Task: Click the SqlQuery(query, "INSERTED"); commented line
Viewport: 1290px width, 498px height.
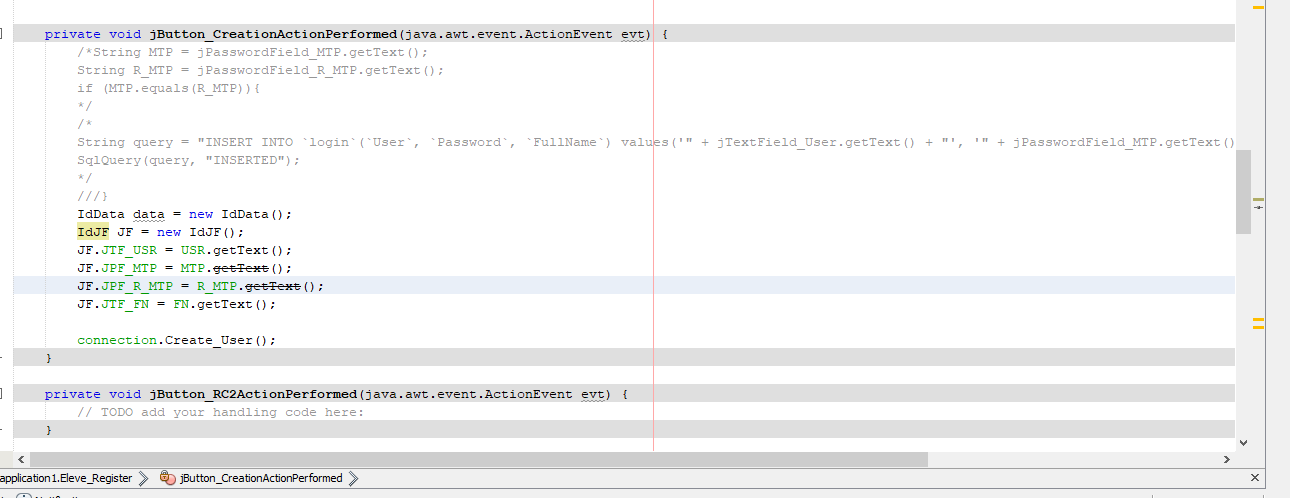Action: [x=188, y=160]
